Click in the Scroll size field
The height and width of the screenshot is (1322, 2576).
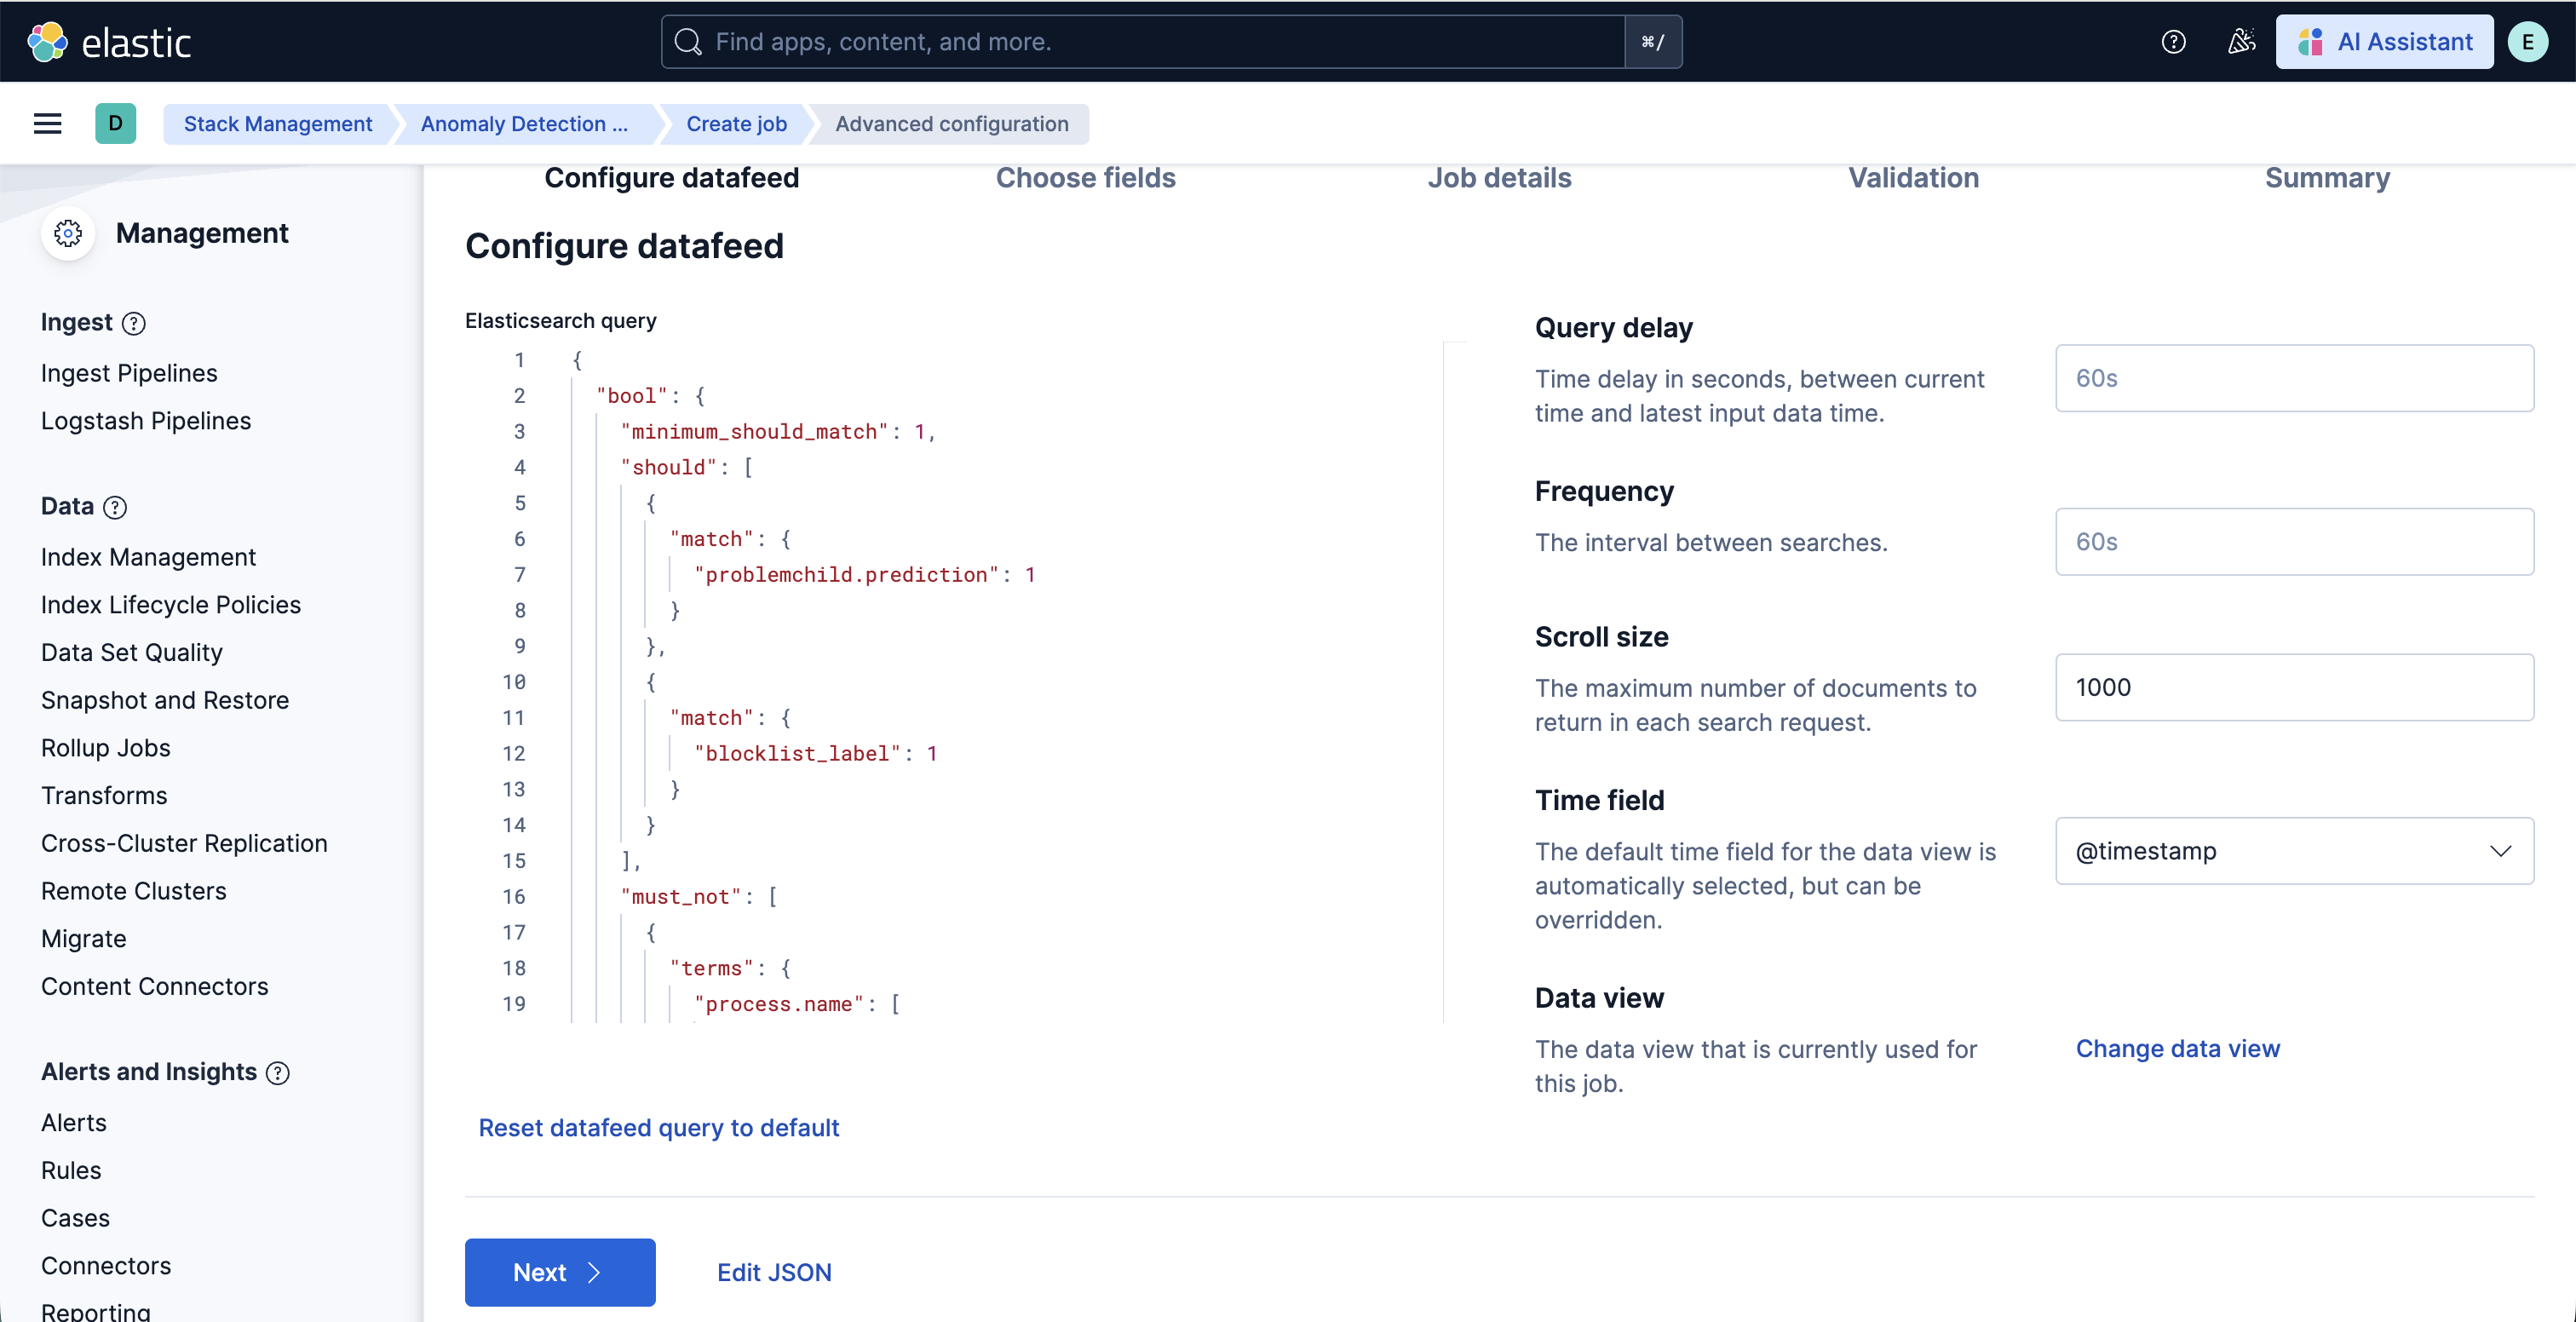[x=2294, y=687]
